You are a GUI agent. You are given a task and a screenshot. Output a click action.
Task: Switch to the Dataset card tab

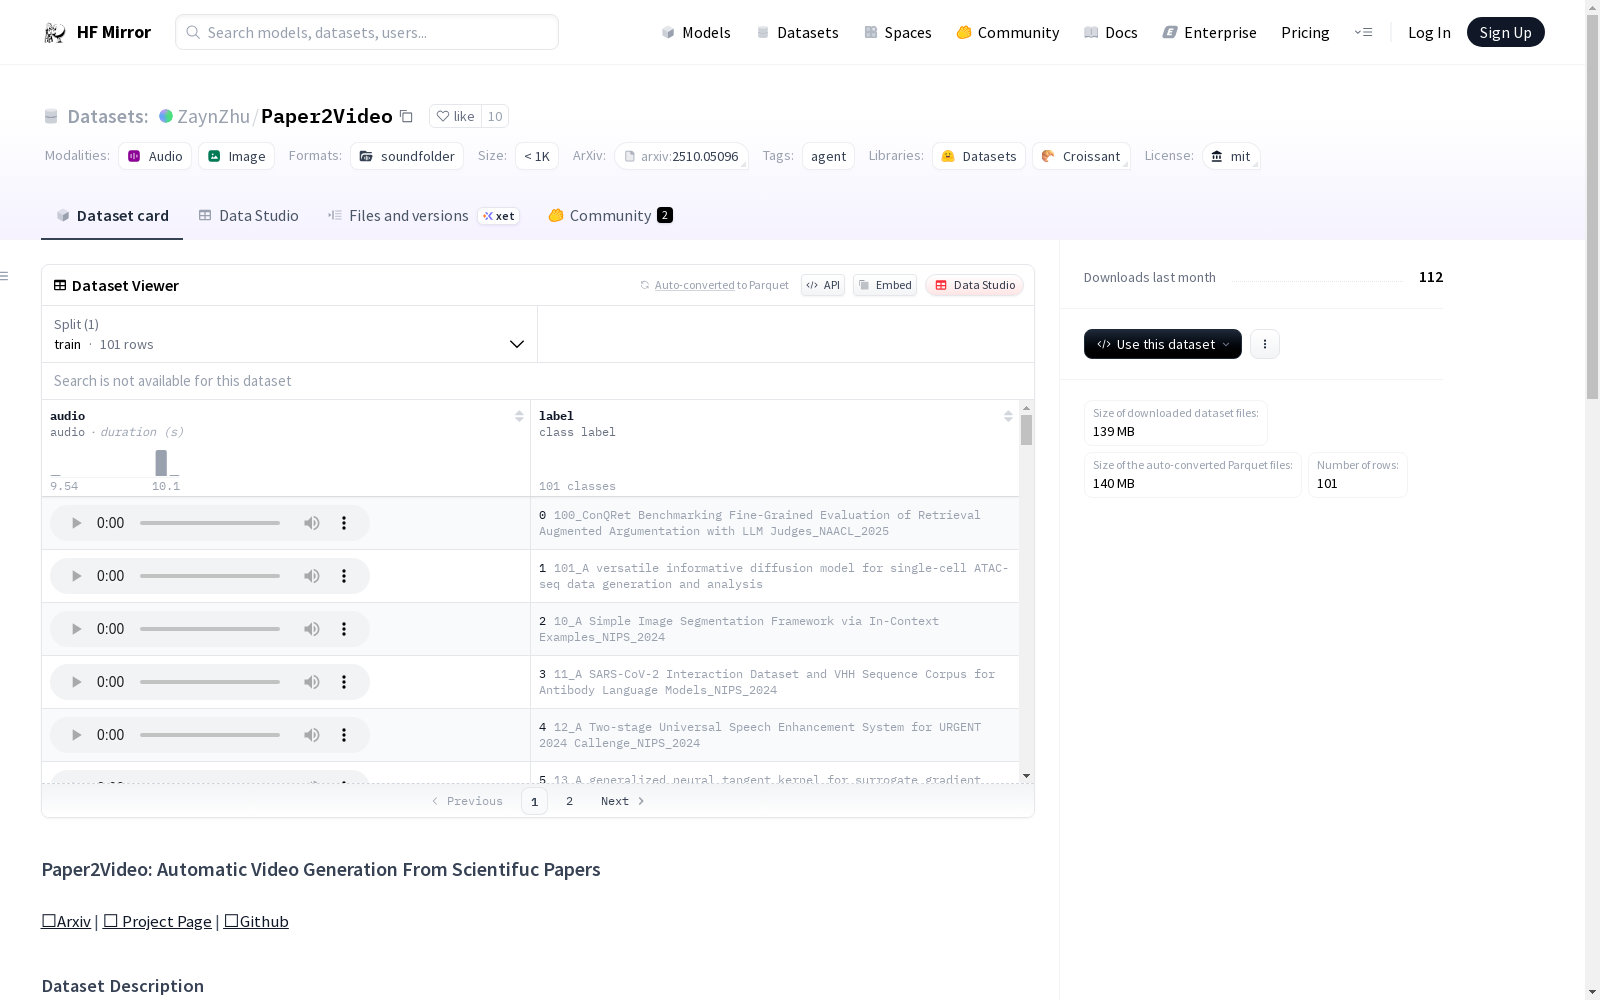(x=112, y=216)
